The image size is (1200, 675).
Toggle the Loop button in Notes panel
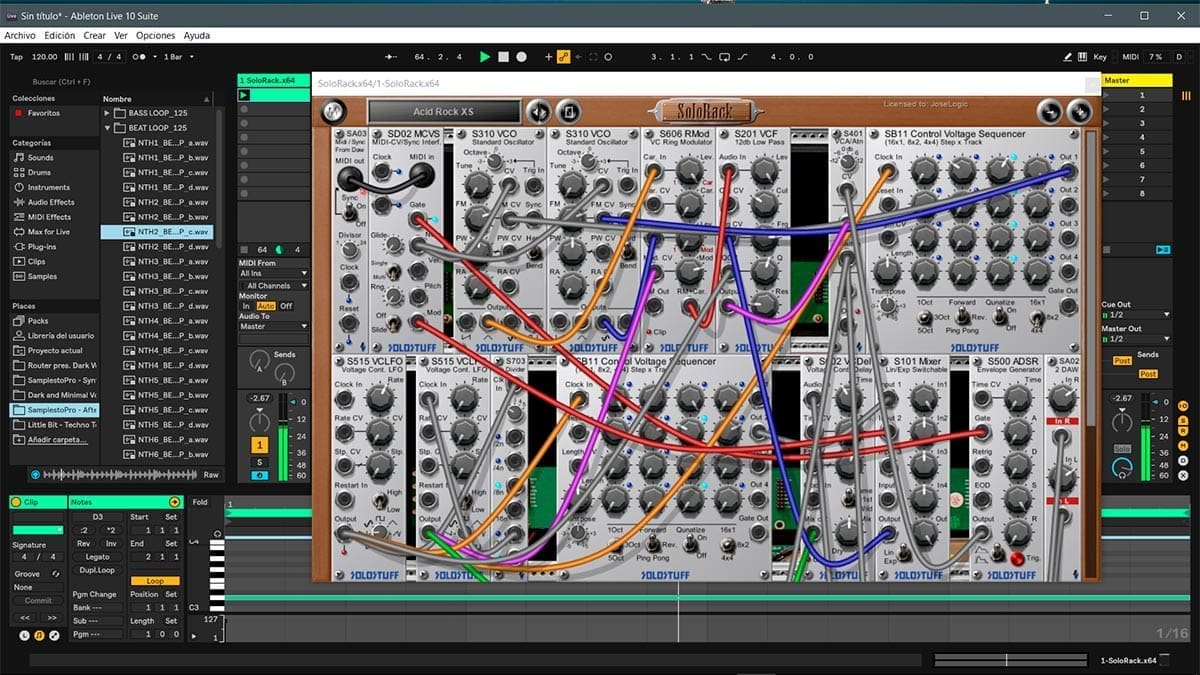pos(155,581)
